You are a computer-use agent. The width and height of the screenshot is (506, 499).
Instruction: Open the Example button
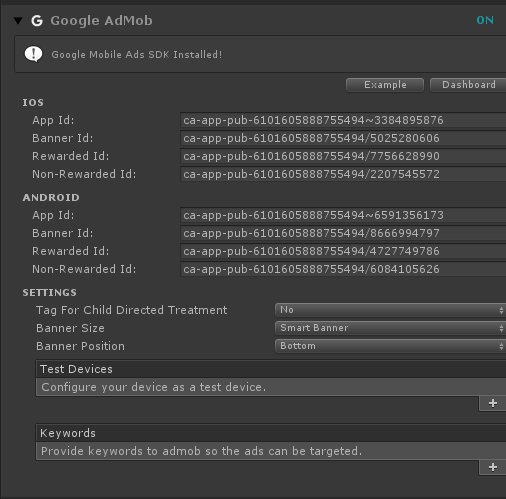(x=385, y=85)
